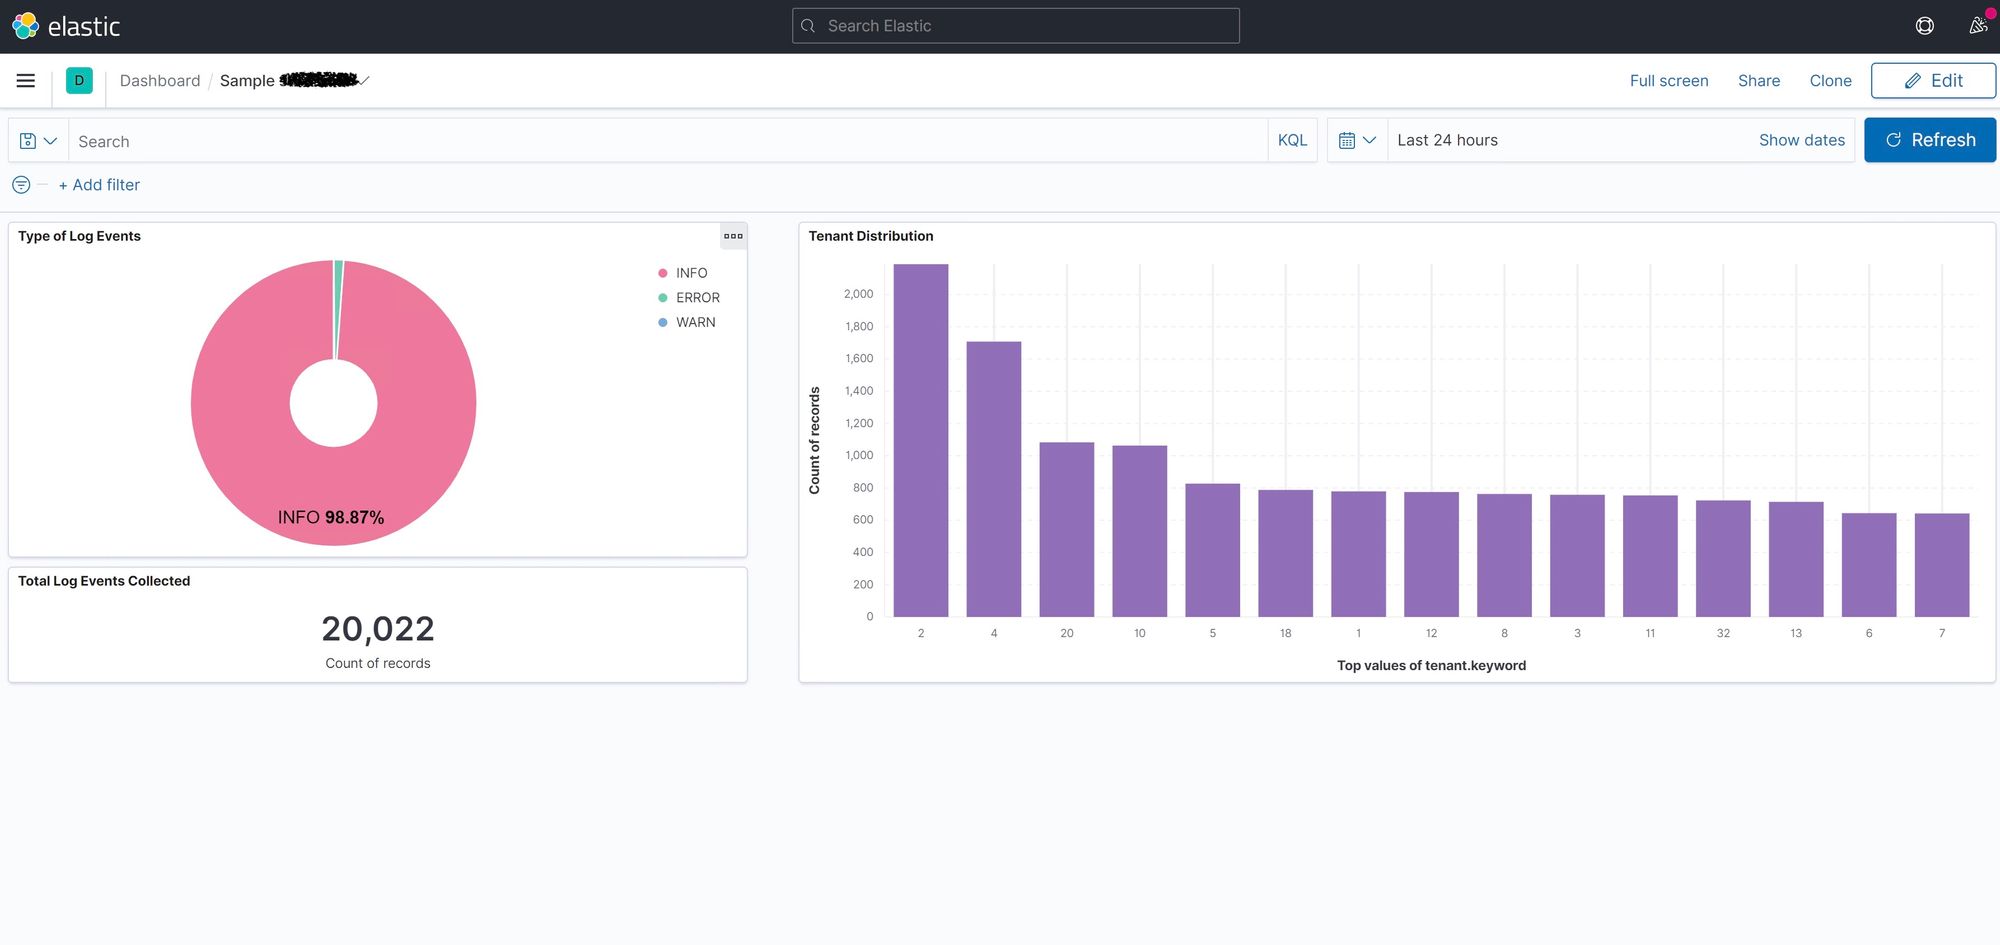Viewport: 2000px width, 945px height.
Task: Click the bar for tenant 18
Action: (1285, 553)
